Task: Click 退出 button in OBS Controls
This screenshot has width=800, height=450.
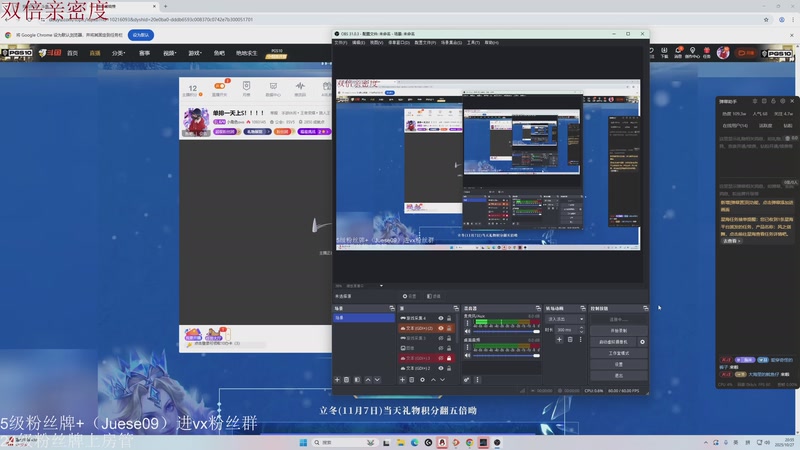Action: point(619,376)
